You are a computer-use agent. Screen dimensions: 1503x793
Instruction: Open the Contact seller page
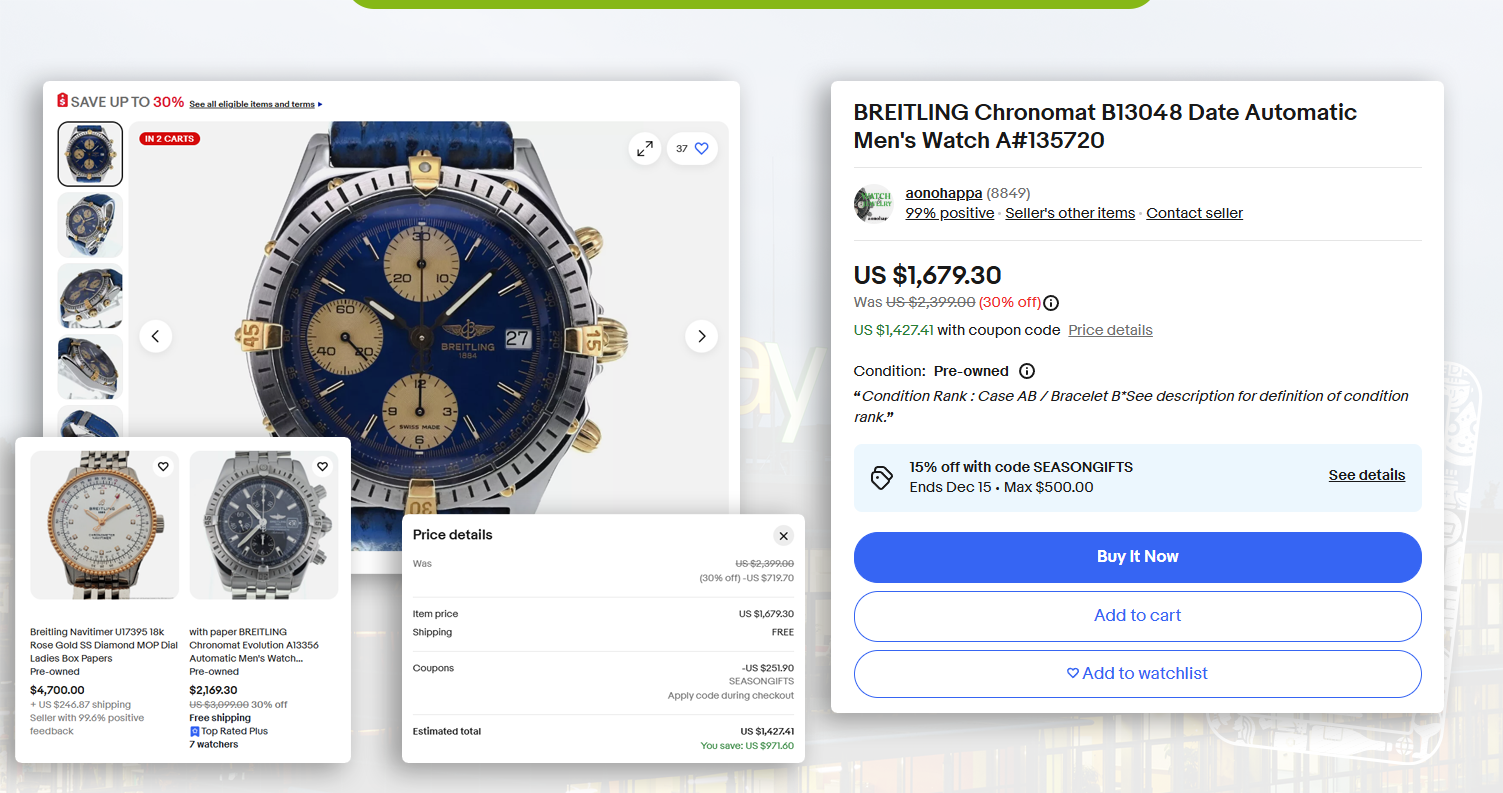[x=1194, y=213]
